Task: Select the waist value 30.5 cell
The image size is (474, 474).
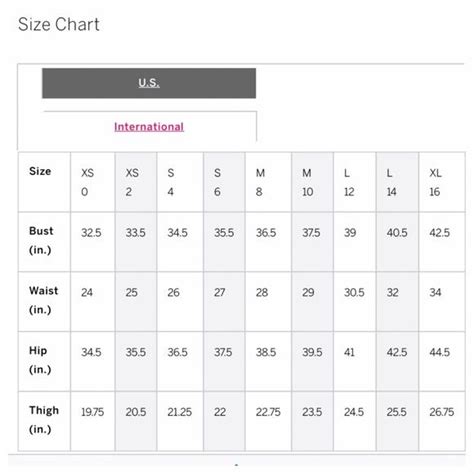Action: pyautogui.click(x=355, y=301)
